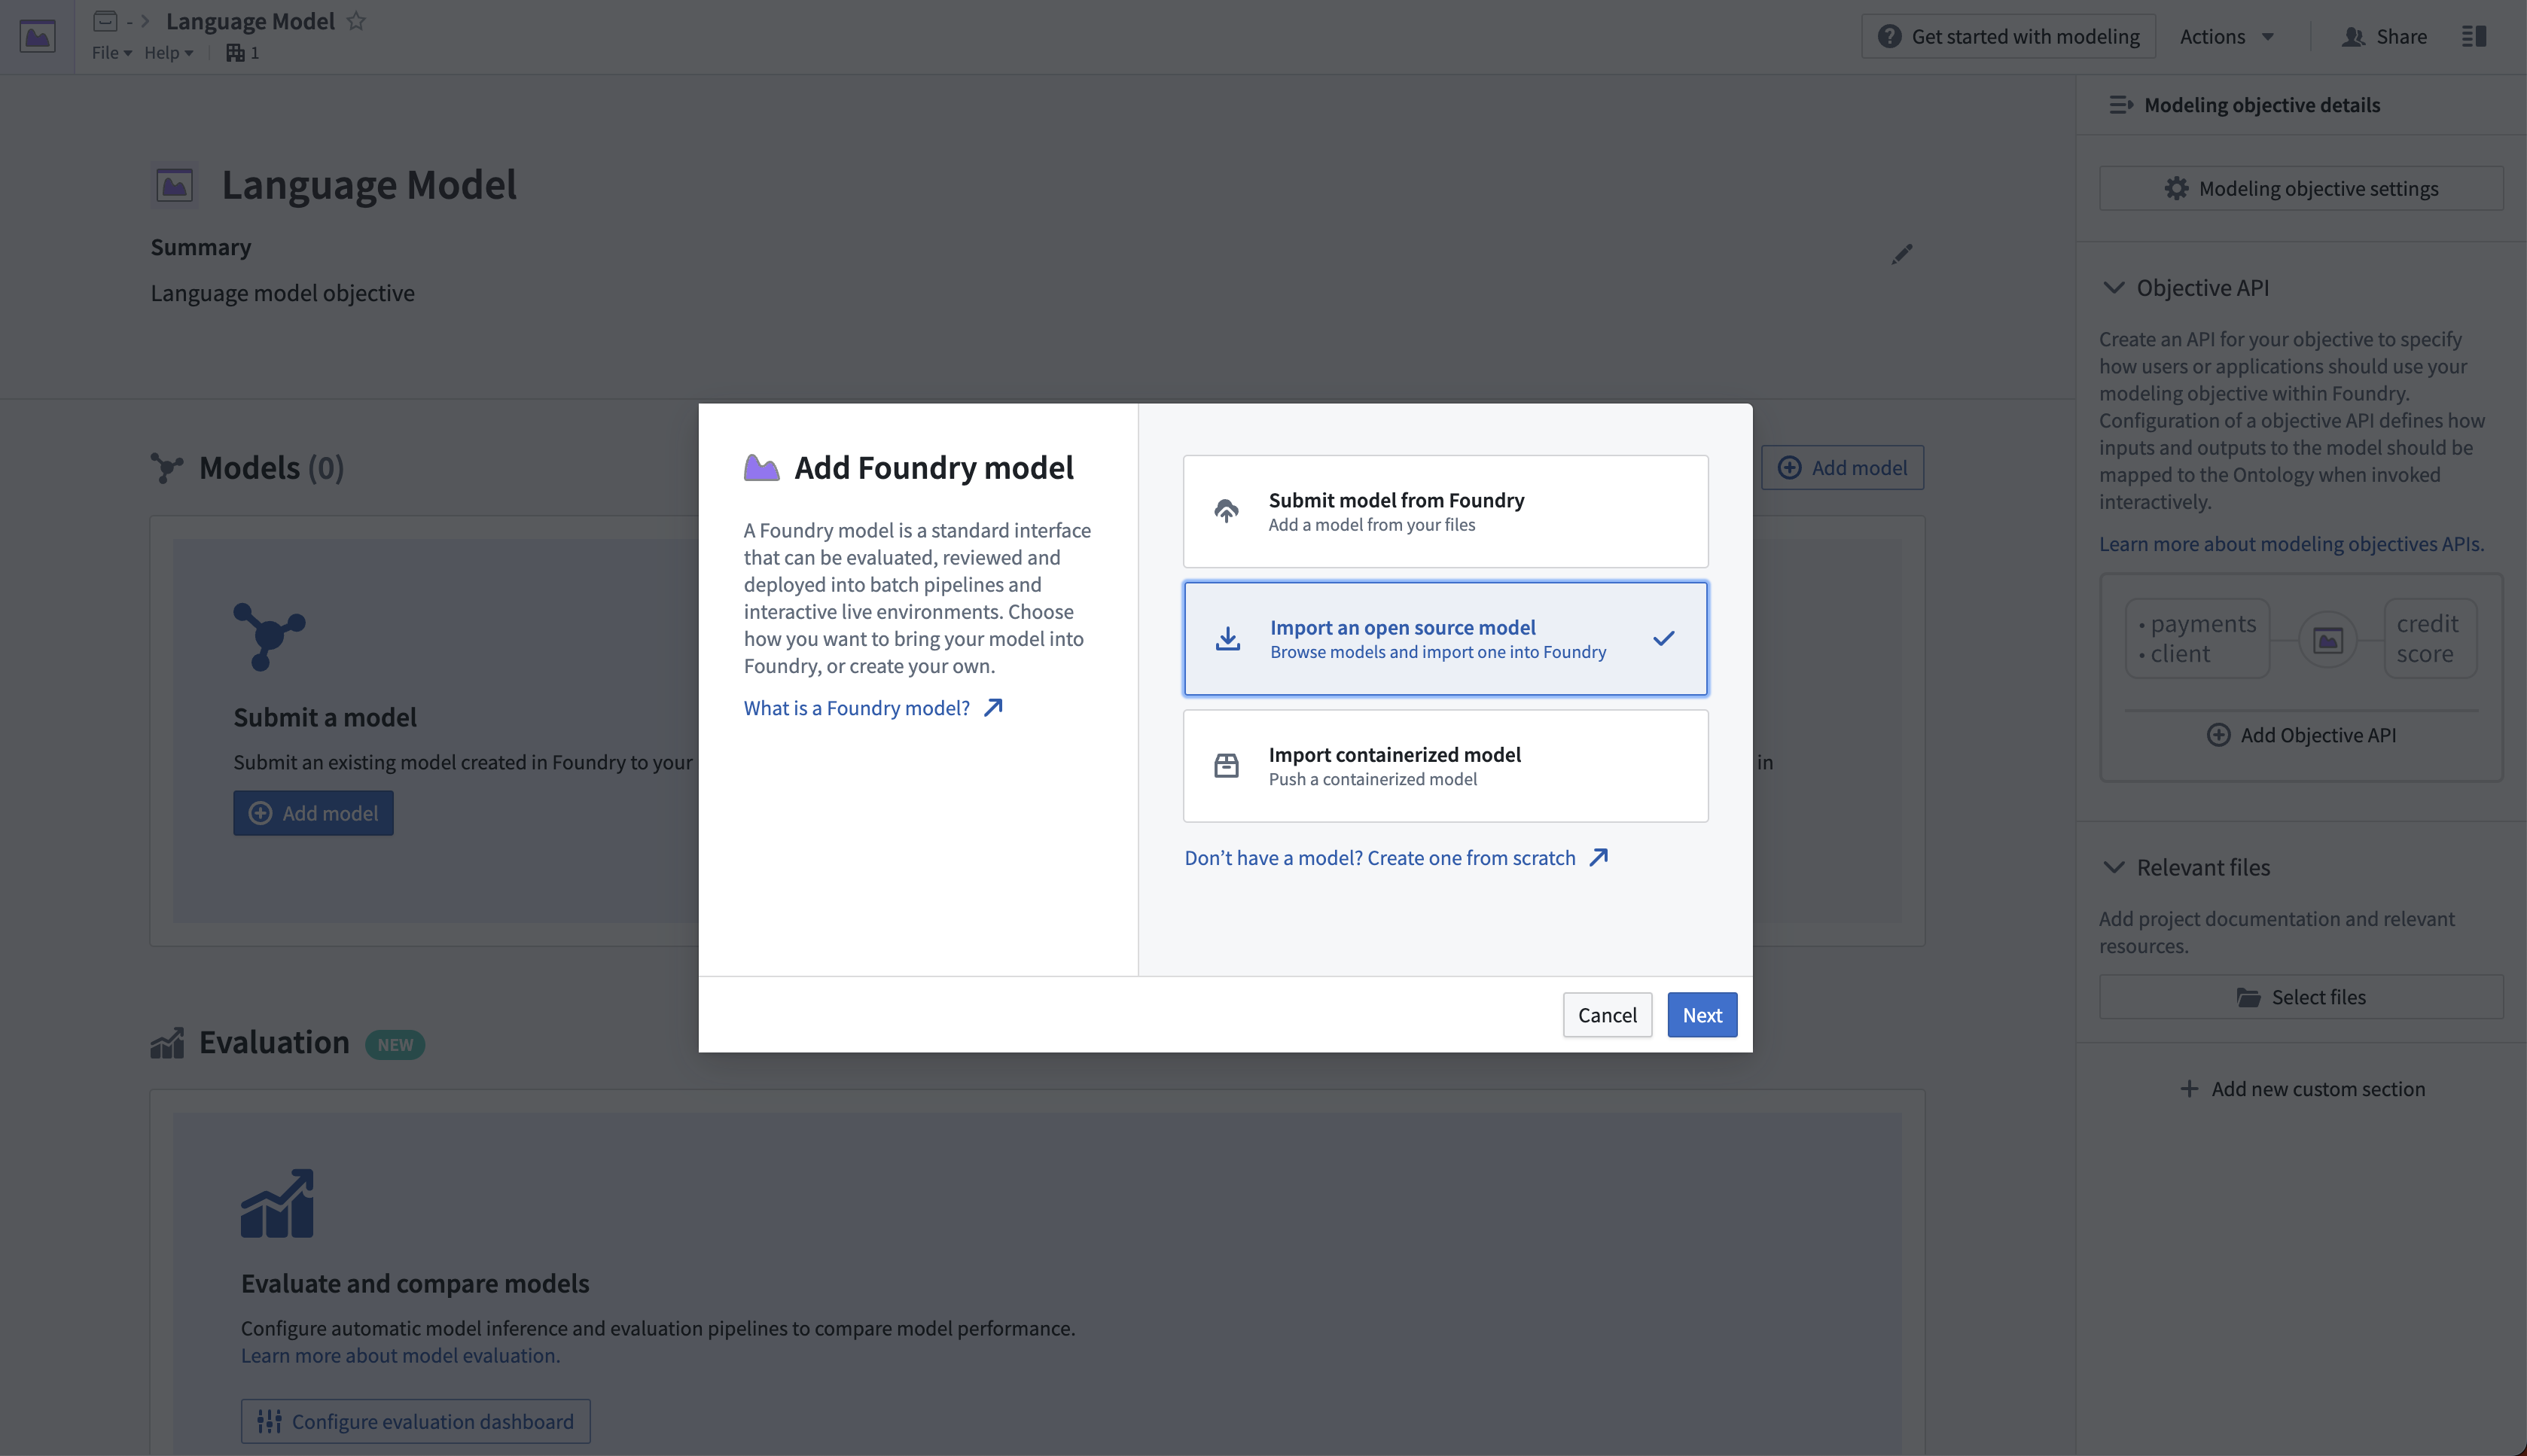Click the Models graph icon beside heading
Image resolution: width=2527 pixels, height=1456 pixels.
pyautogui.click(x=167, y=468)
